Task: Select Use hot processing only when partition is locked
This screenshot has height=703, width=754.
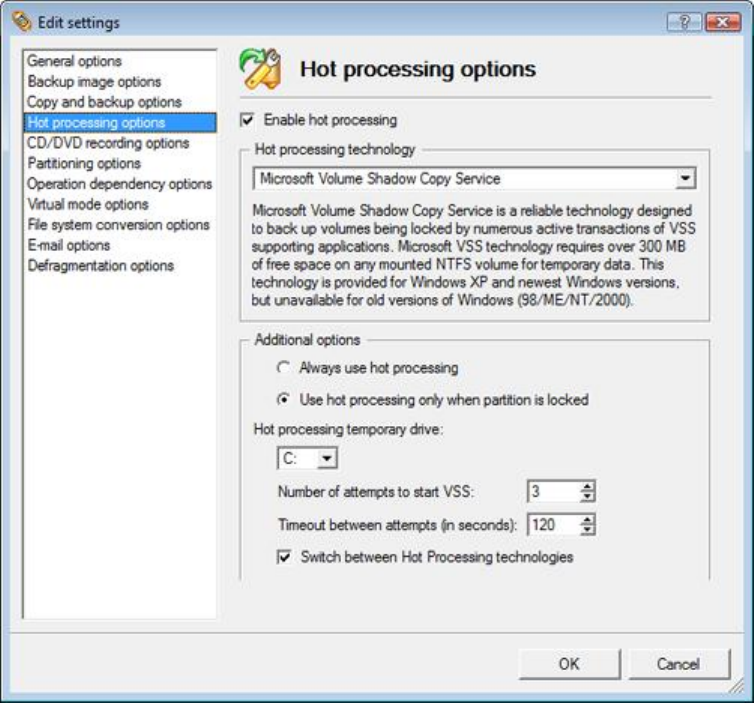Action: pos(284,400)
